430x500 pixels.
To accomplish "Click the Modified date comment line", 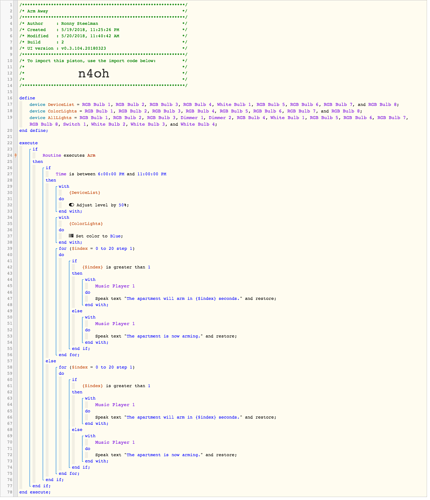I will pyautogui.click(x=103, y=36).
